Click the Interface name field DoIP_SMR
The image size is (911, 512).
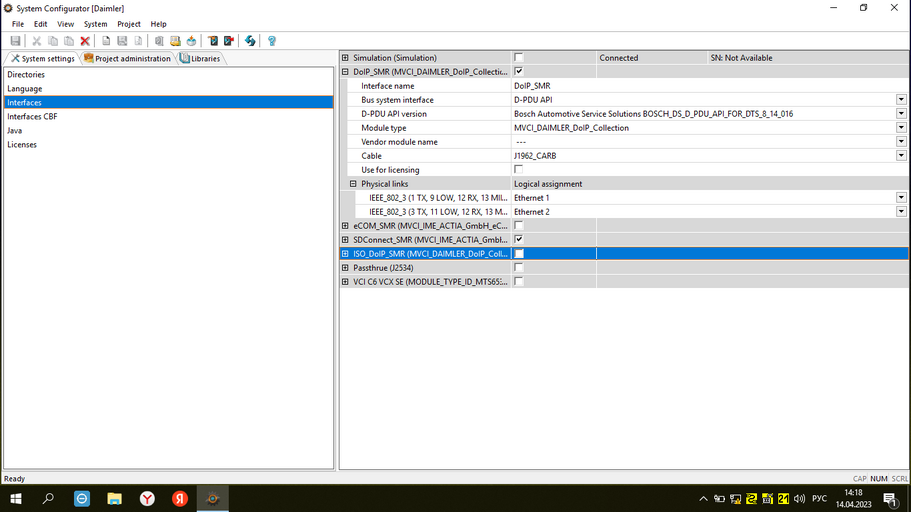(710, 85)
